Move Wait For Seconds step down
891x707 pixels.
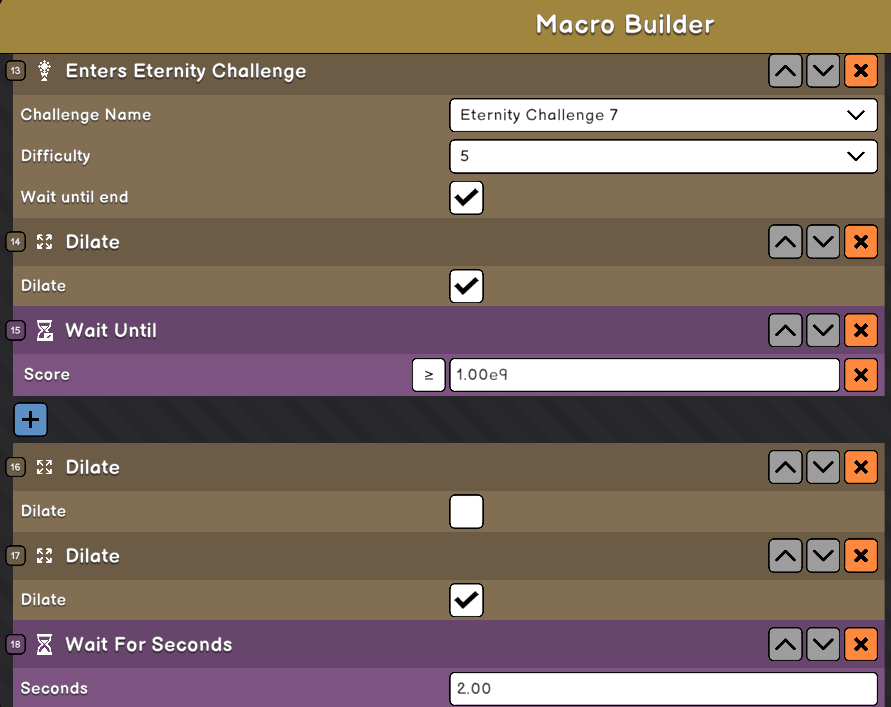[822, 644]
